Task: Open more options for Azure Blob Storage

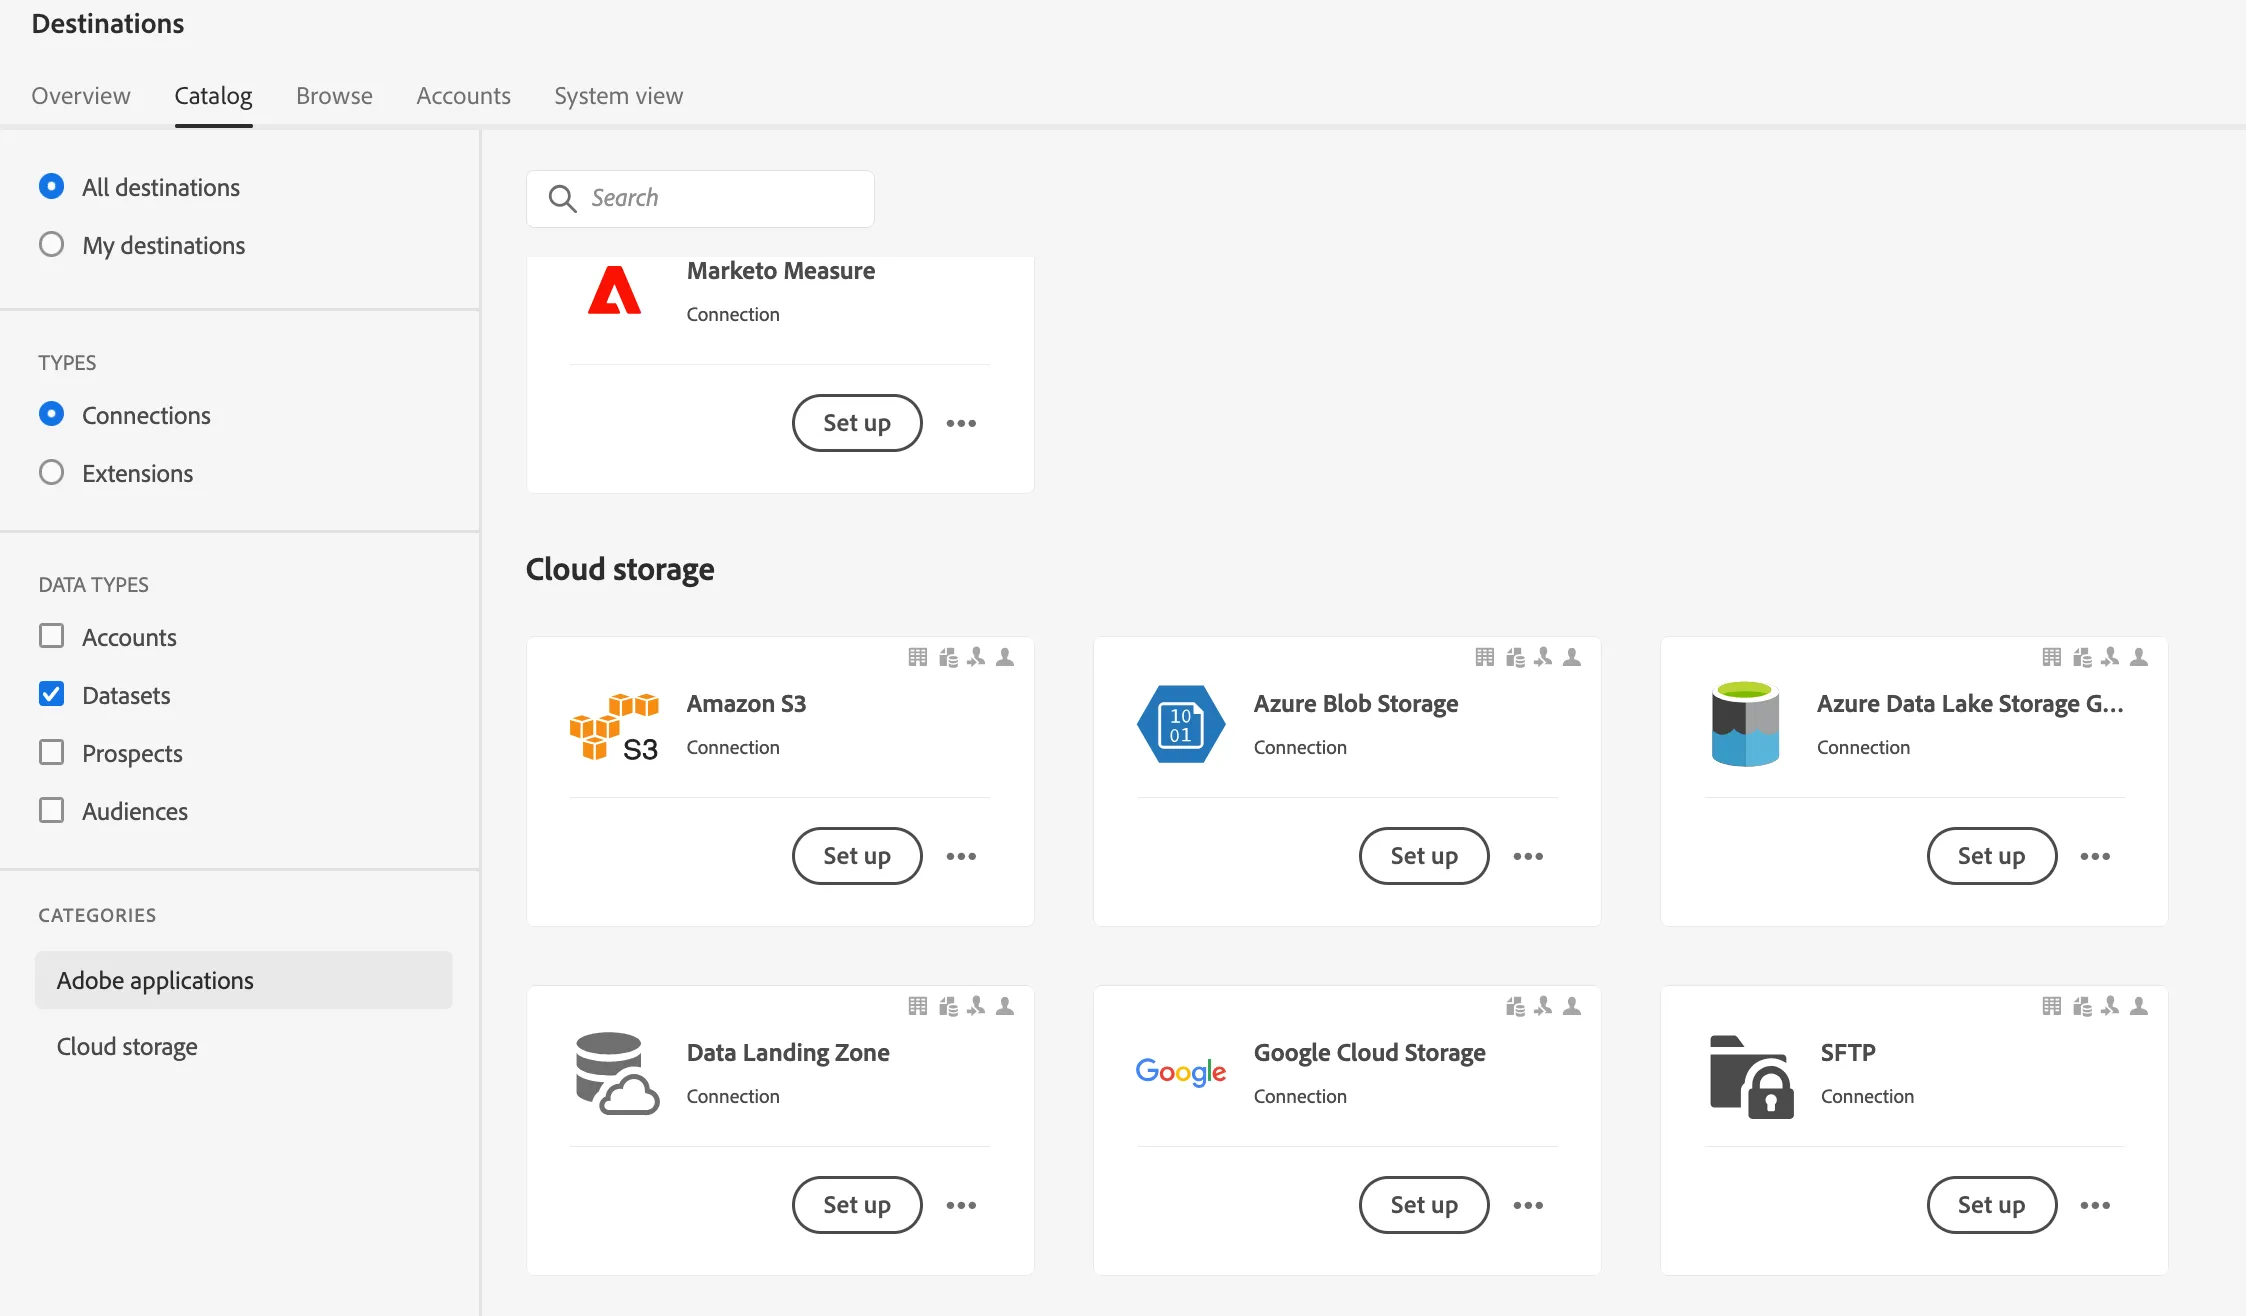Action: (x=1528, y=856)
